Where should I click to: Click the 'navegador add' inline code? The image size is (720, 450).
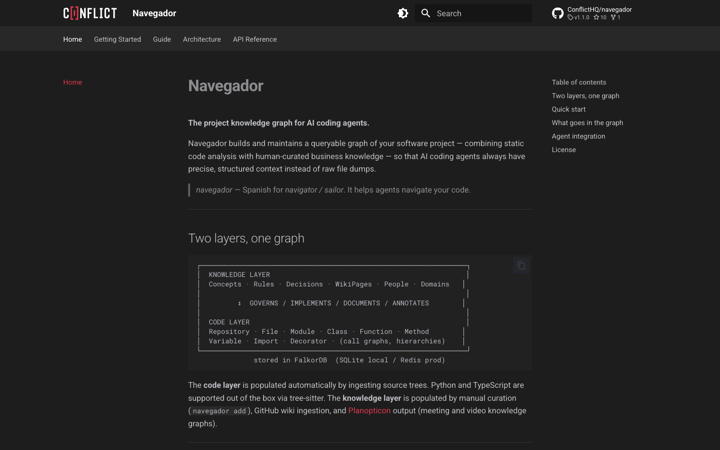219,411
